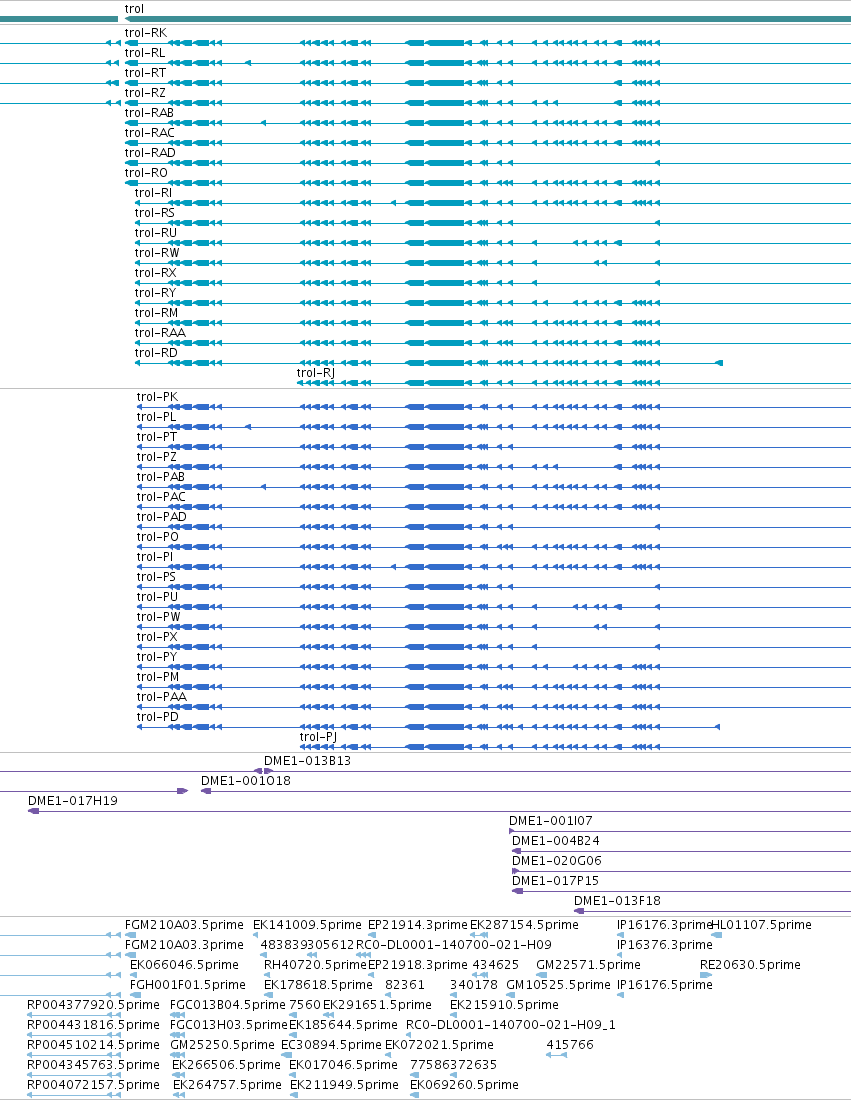The width and height of the screenshot is (851, 1100).
Task: Click trol-PD protein label
Action: [x=158, y=717]
